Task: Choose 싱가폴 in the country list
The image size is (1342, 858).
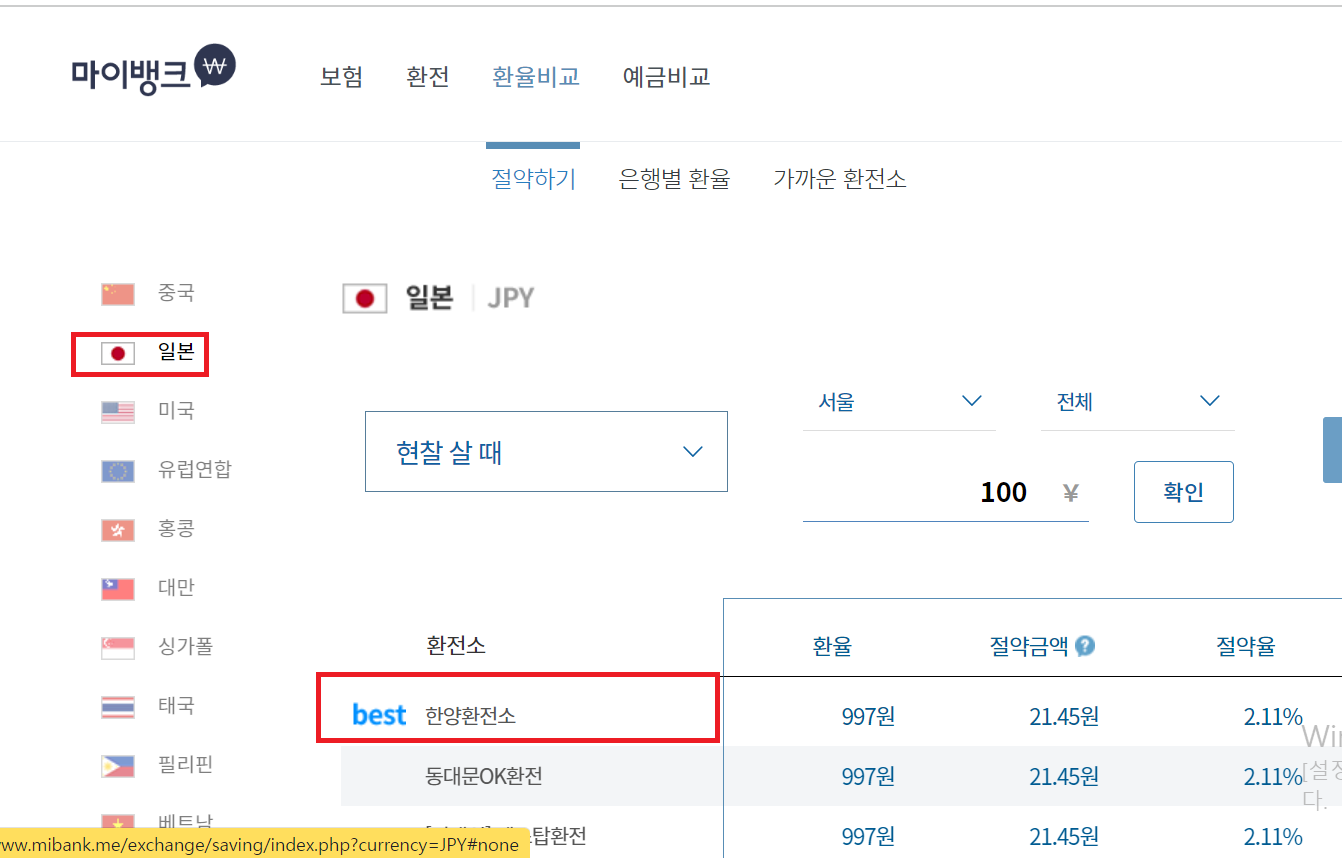Action: tap(186, 647)
